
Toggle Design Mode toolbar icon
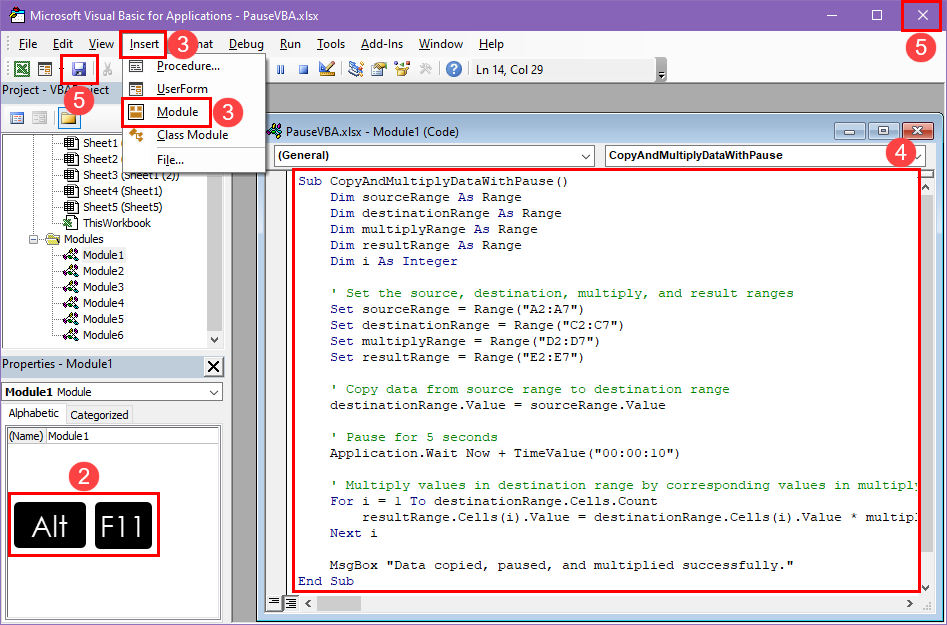pos(327,69)
